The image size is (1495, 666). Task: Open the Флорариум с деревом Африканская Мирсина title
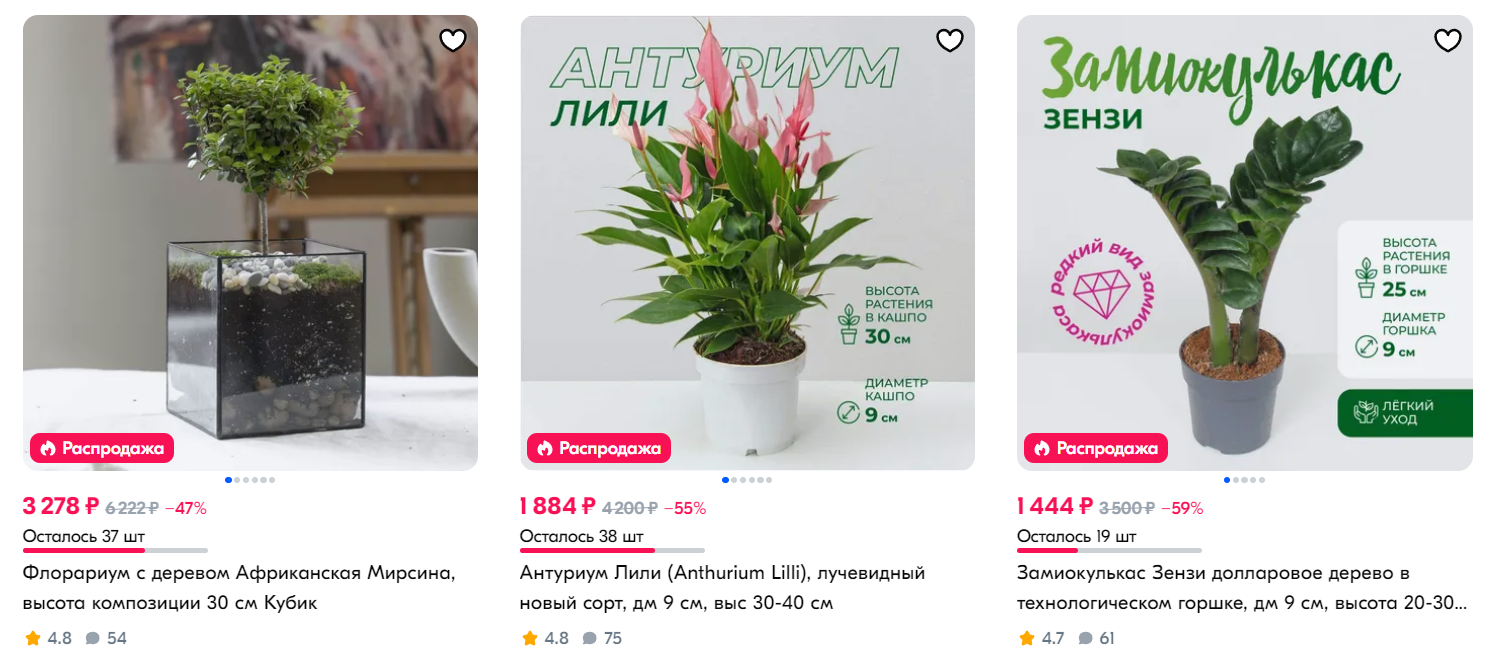(x=239, y=588)
